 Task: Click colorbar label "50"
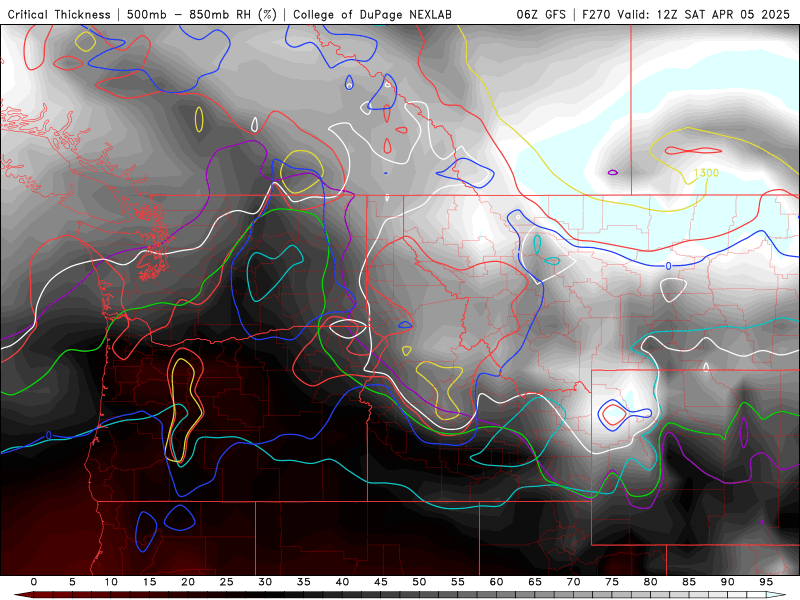419,582
